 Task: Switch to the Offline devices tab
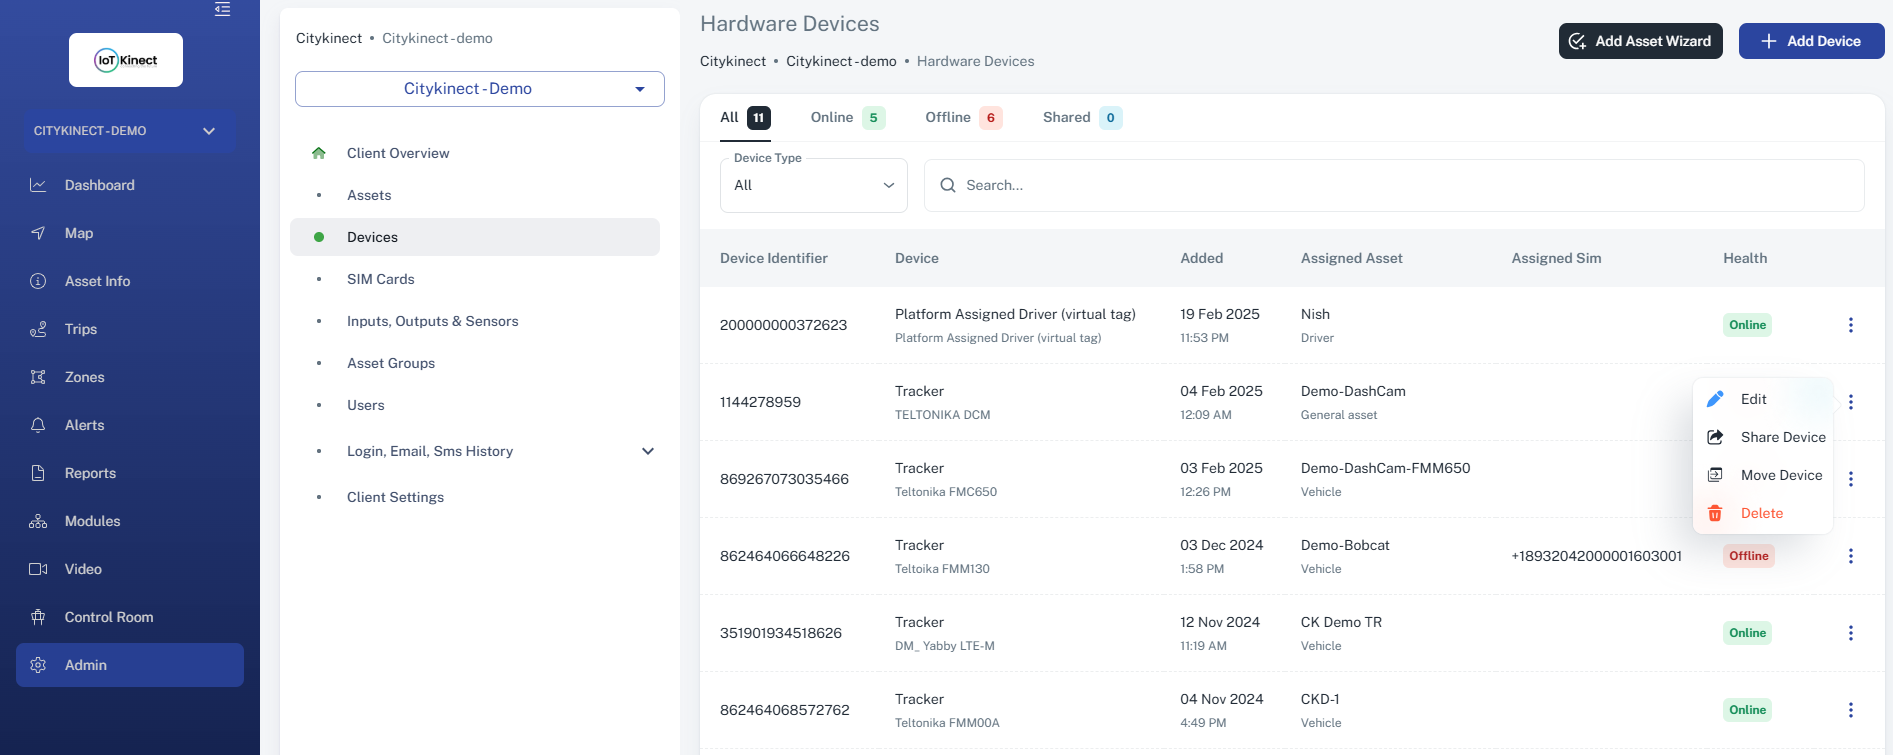[962, 118]
